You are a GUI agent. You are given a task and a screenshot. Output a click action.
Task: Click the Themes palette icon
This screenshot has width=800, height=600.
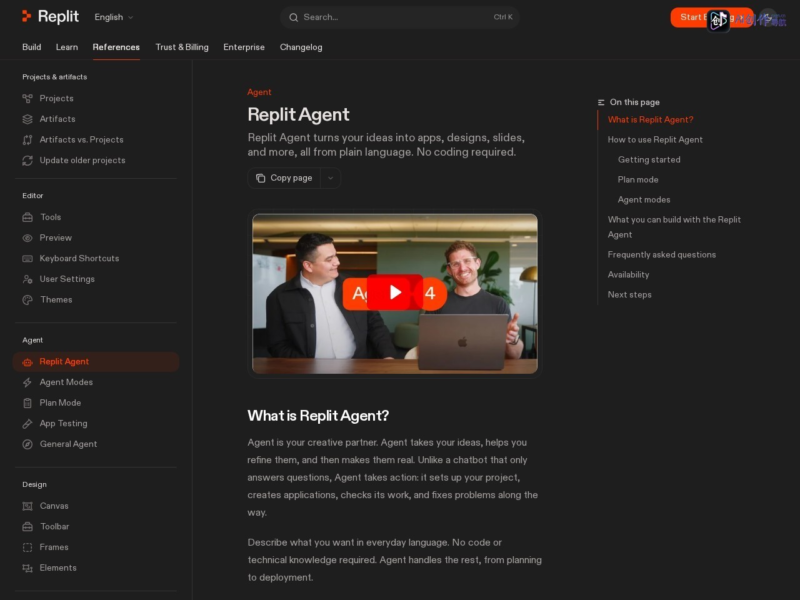point(28,300)
